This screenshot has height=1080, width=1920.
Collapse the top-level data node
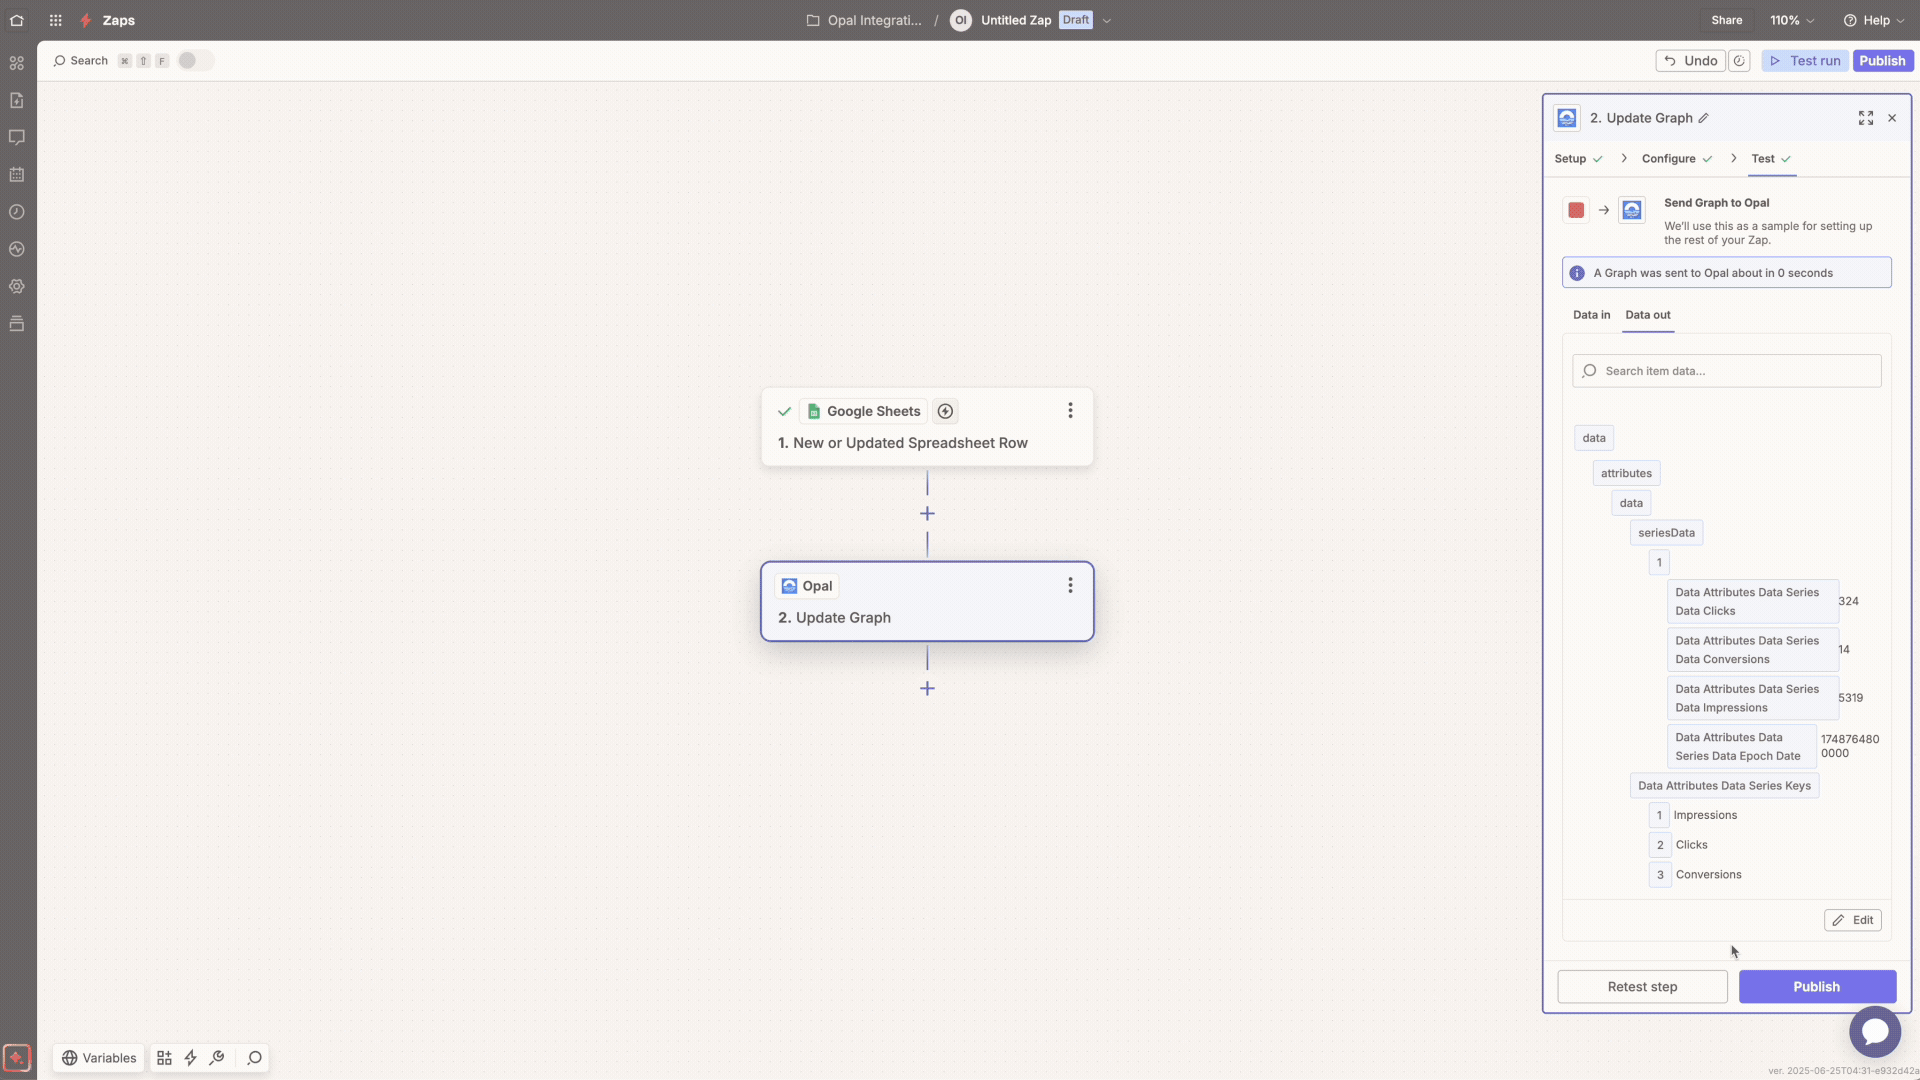click(x=1594, y=438)
